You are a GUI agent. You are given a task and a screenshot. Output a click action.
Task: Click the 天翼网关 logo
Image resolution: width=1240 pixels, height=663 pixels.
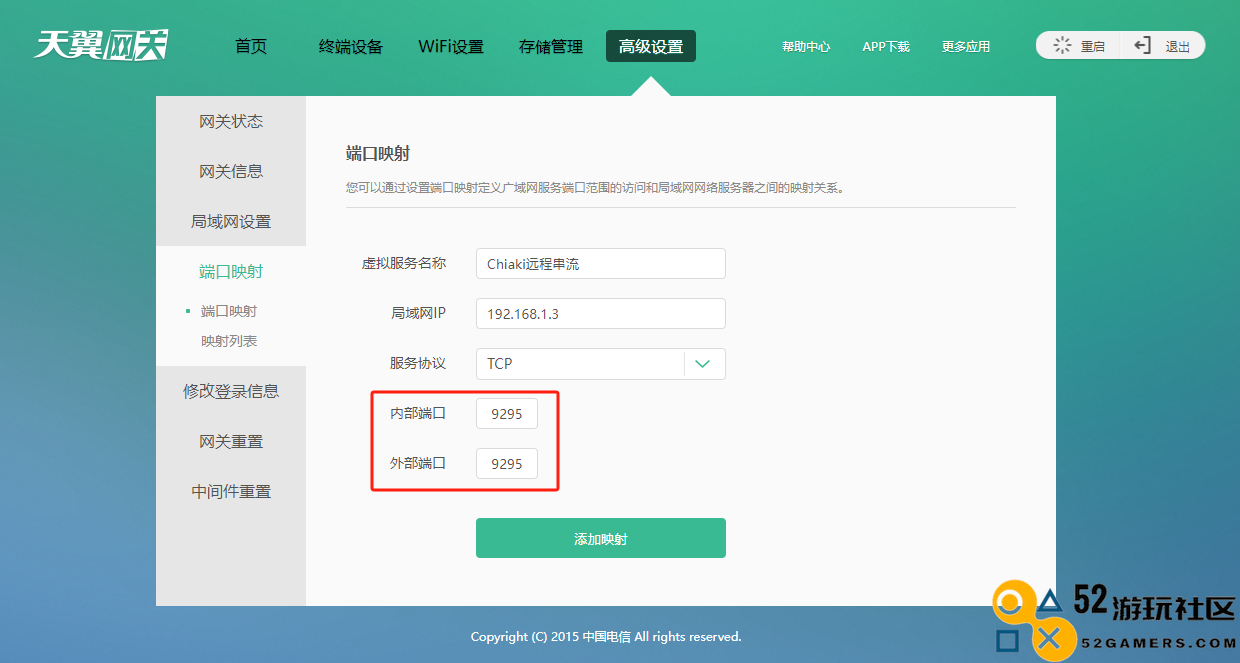pos(101,45)
